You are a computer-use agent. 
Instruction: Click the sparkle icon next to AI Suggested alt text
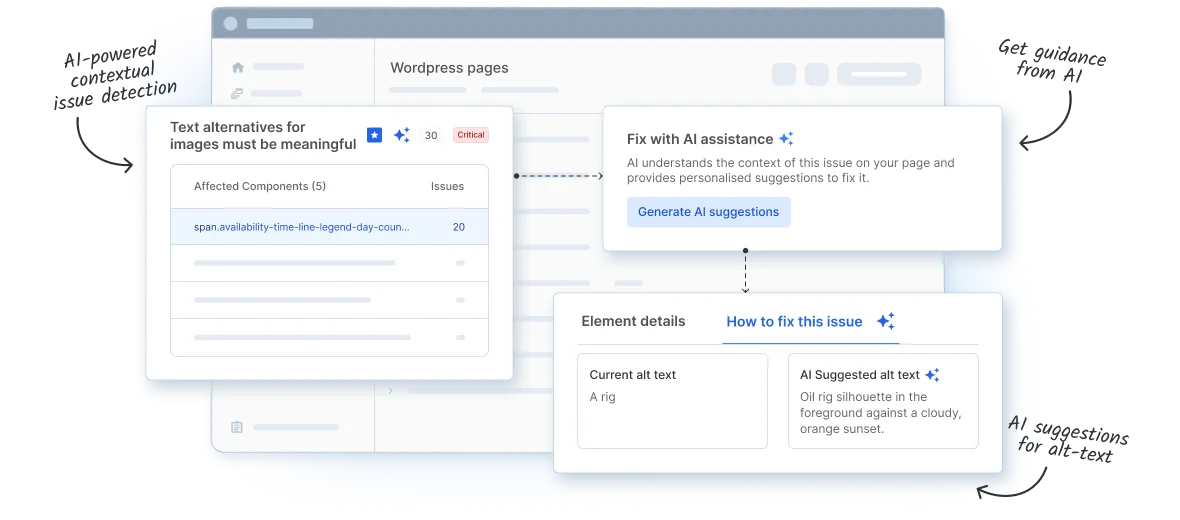[x=932, y=375]
